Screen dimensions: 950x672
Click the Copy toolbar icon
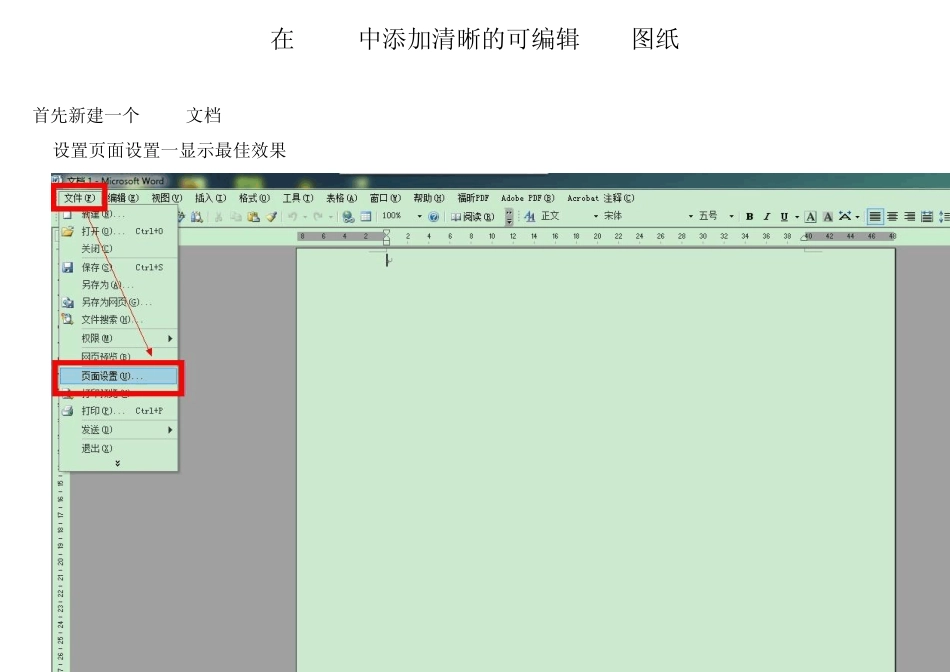[x=236, y=216]
